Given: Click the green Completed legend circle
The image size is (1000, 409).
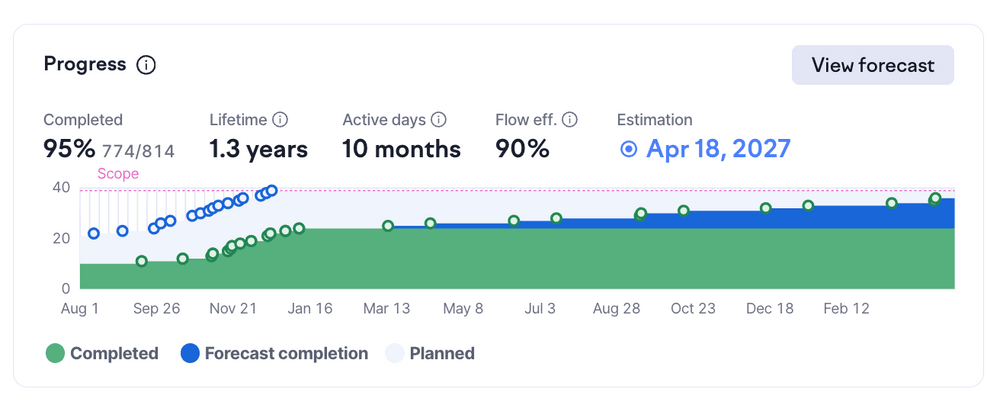Looking at the screenshot, I should tap(55, 353).
